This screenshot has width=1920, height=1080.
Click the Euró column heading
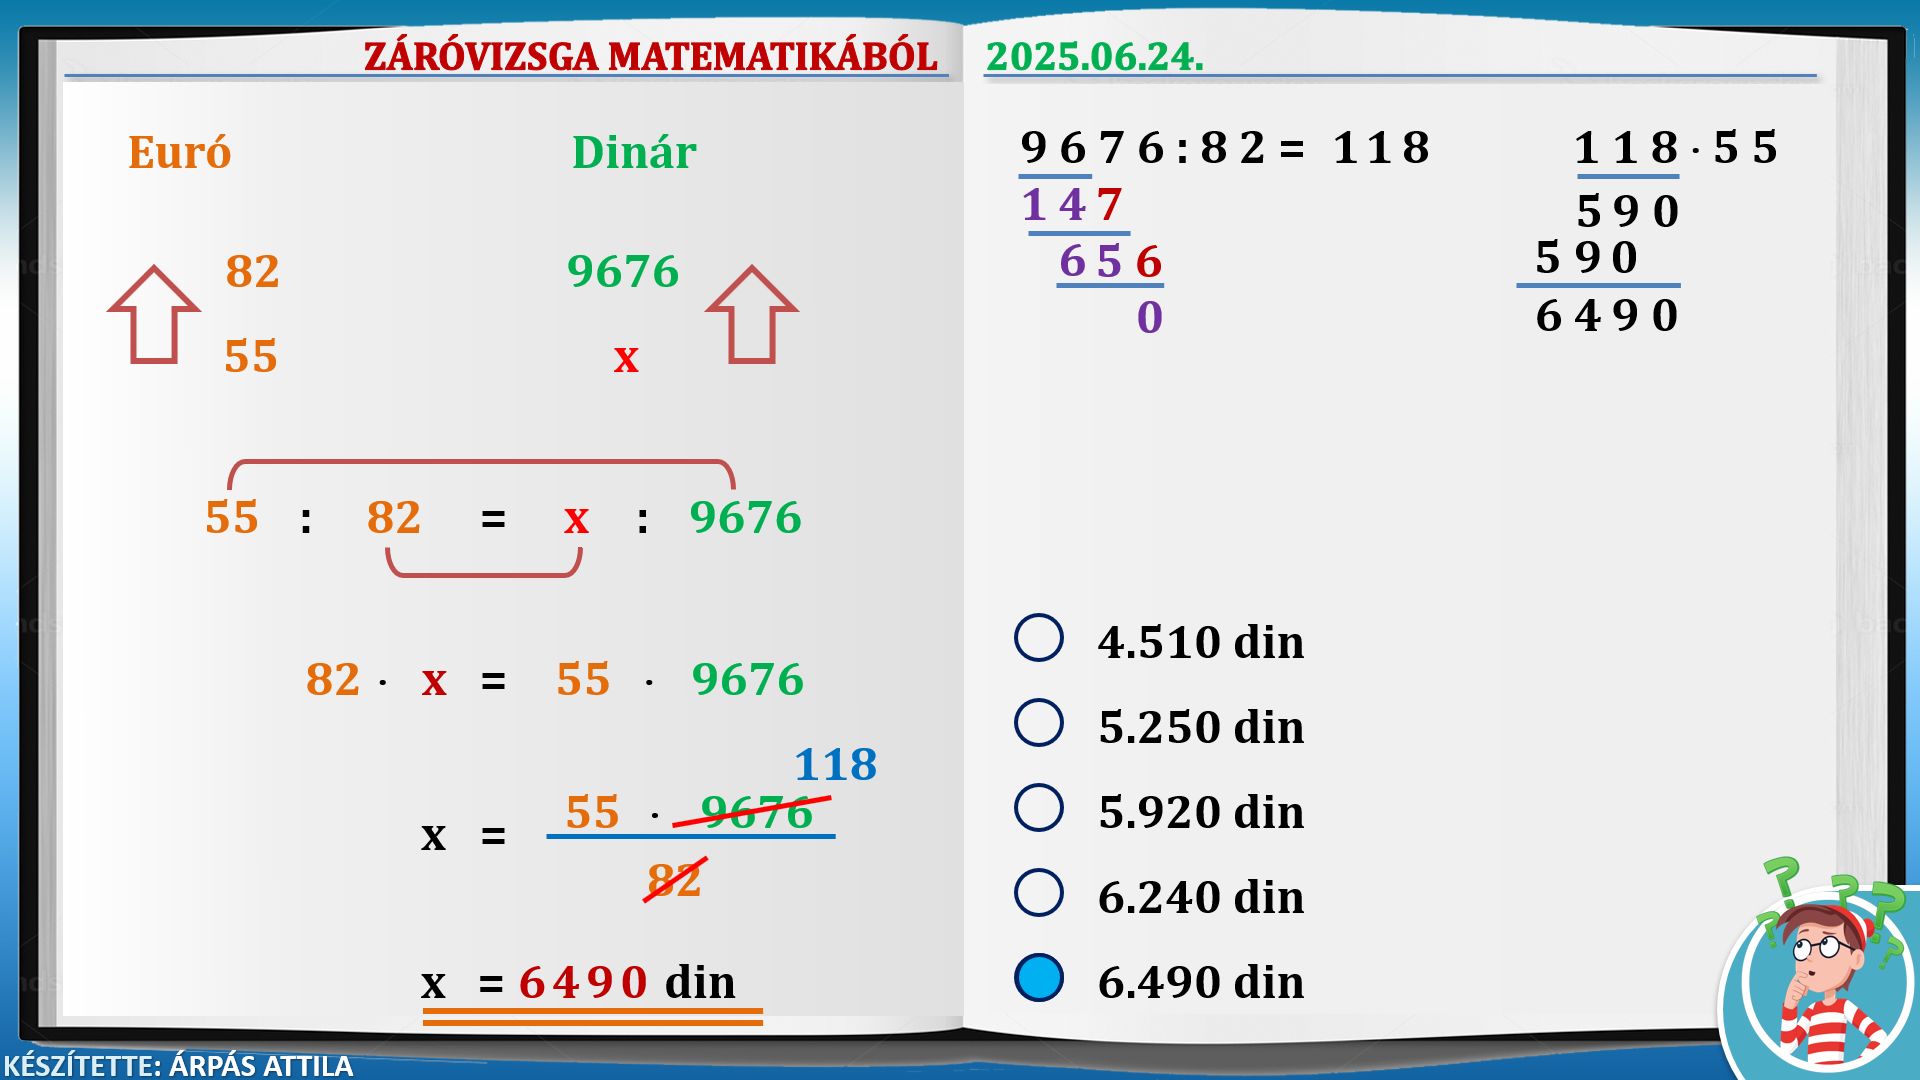click(179, 153)
